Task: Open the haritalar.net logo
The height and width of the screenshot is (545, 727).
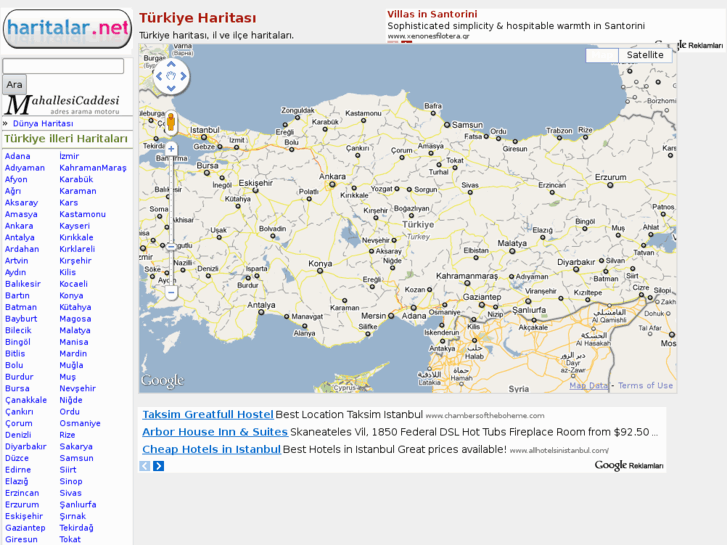Action: coord(67,29)
